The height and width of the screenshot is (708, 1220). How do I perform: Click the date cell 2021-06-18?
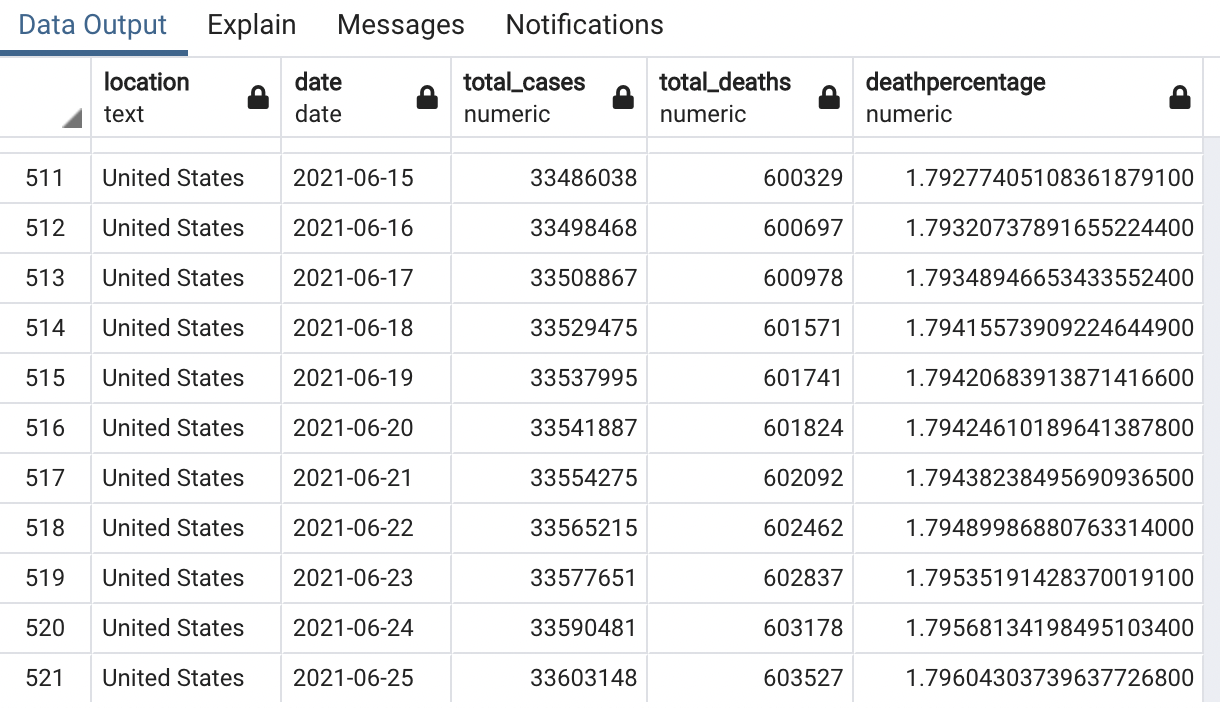point(353,328)
